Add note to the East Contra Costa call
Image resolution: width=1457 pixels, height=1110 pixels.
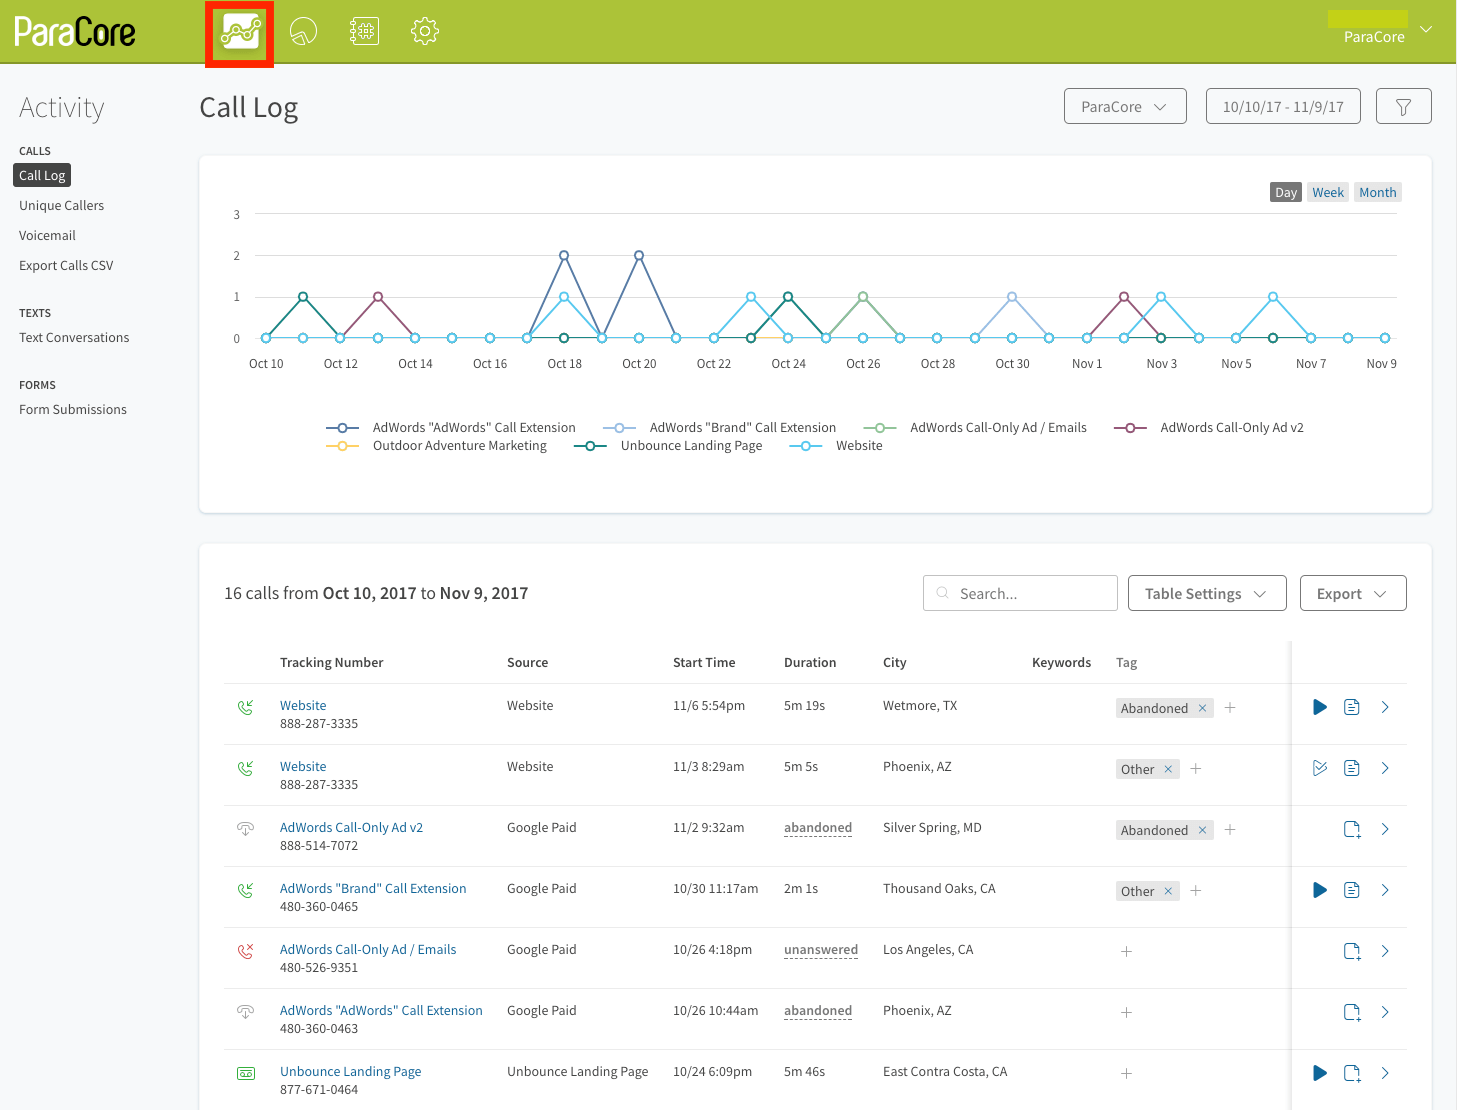1352,1073
